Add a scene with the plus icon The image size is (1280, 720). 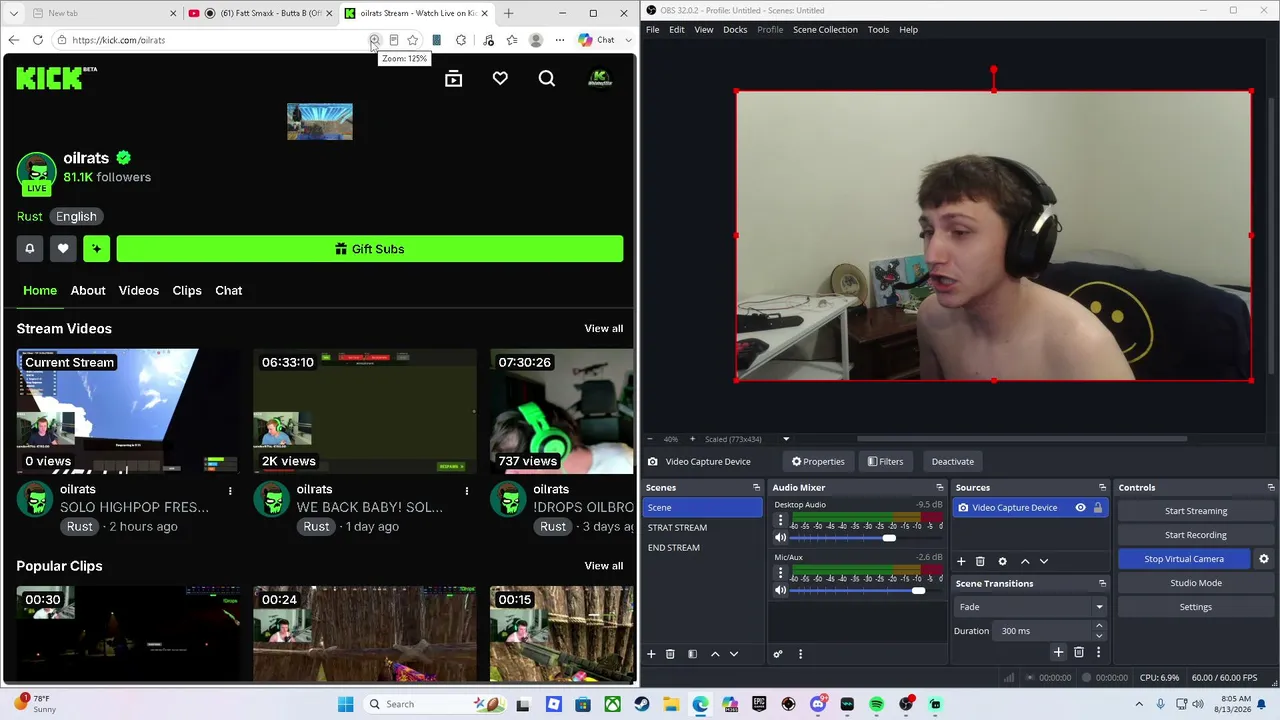pos(651,654)
